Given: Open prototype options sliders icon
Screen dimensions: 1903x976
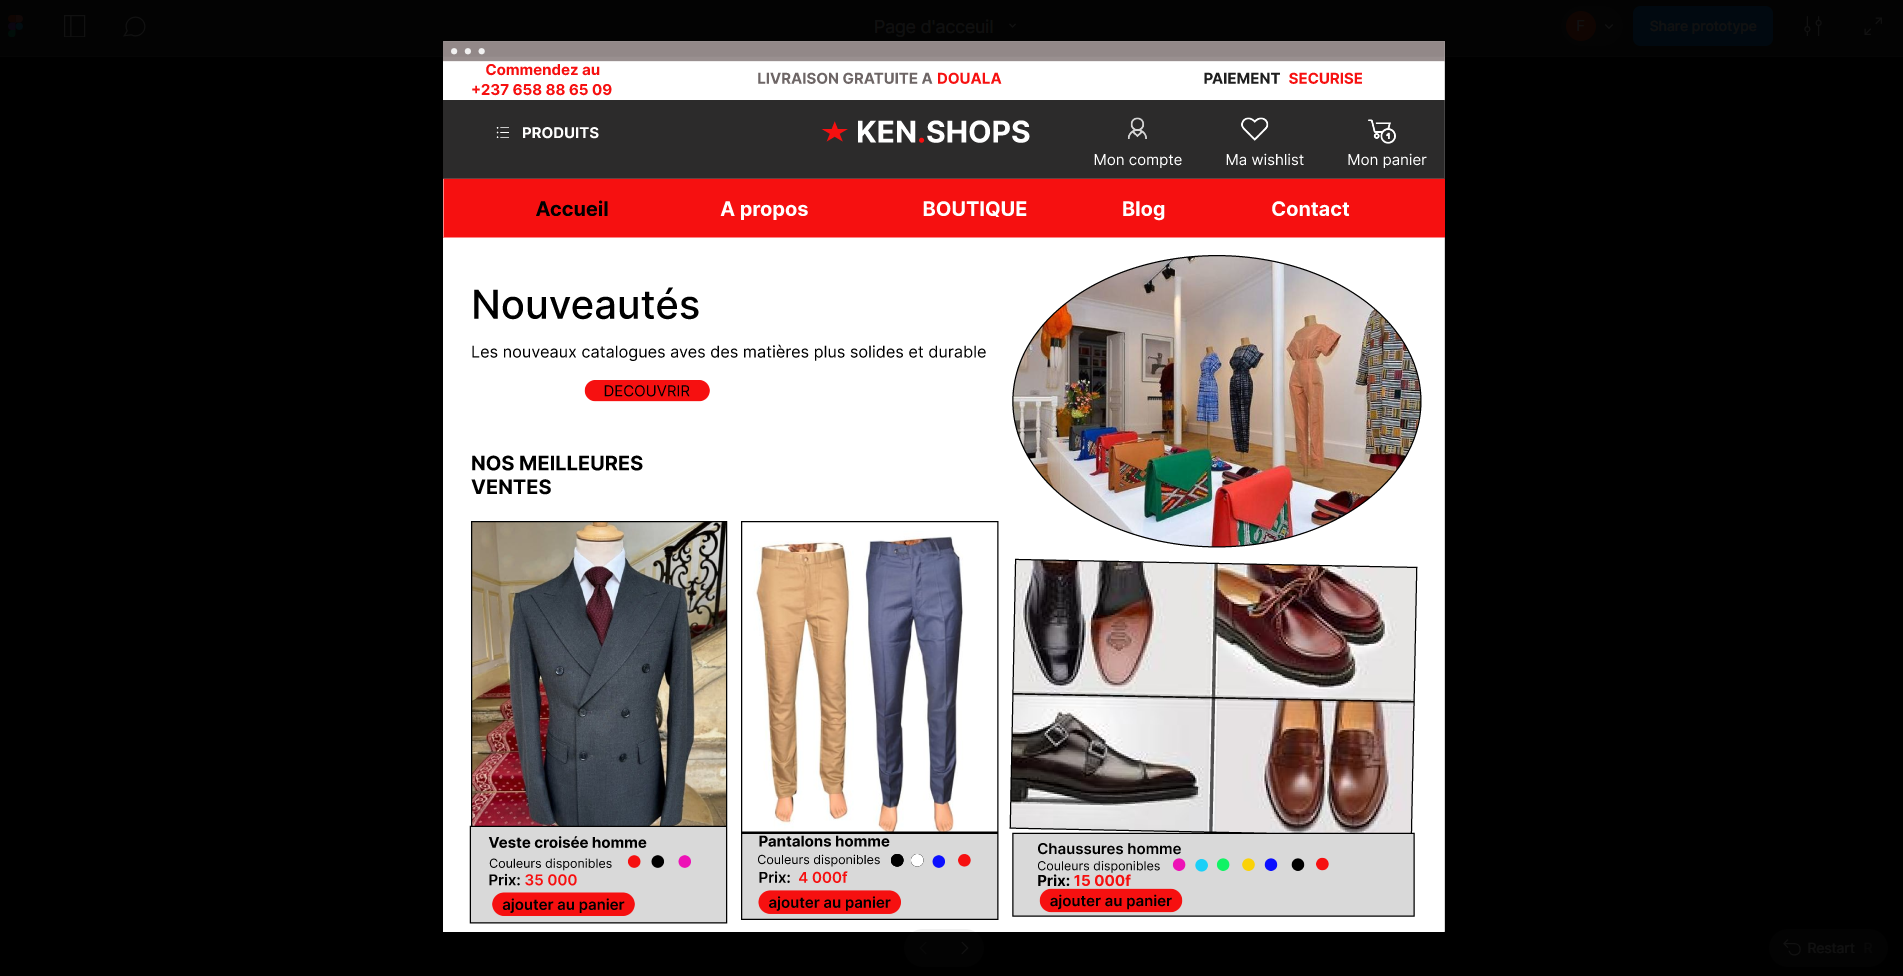Looking at the screenshot, I should (1813, 26).
